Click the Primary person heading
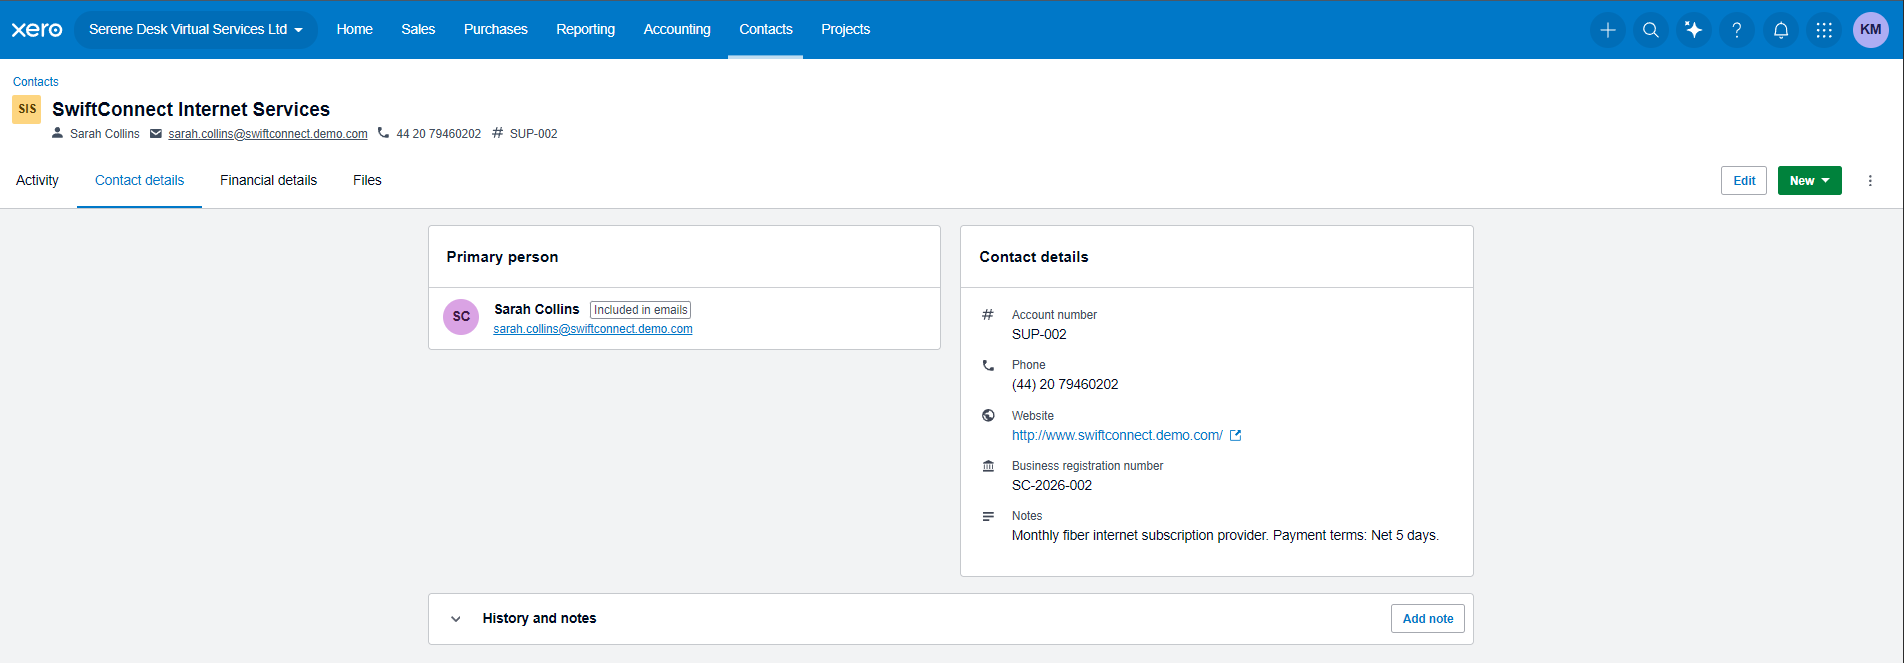The image size is (1904, 663). click(x=502, y=257)
